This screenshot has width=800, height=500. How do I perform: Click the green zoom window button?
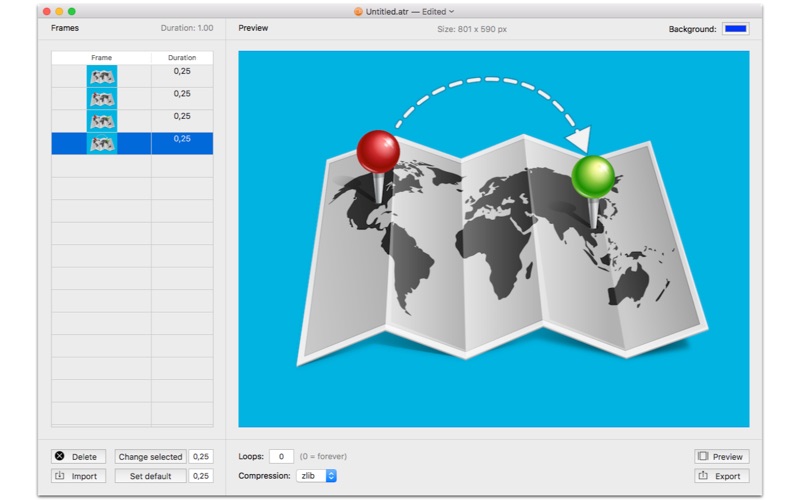[72, 11]
